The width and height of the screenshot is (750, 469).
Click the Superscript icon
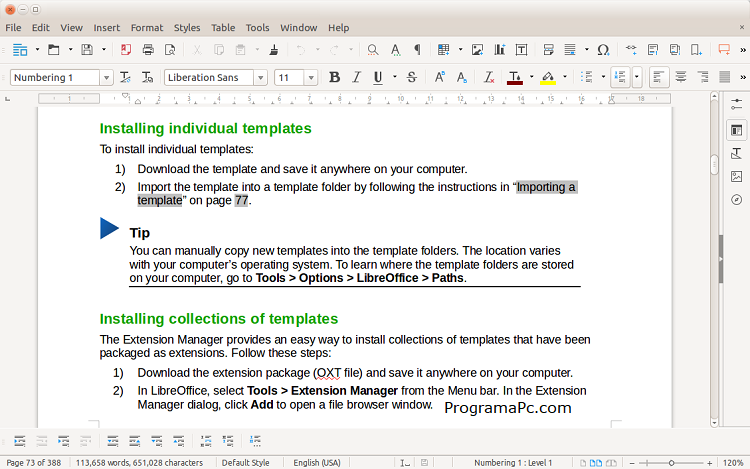[x=440, y=77]
